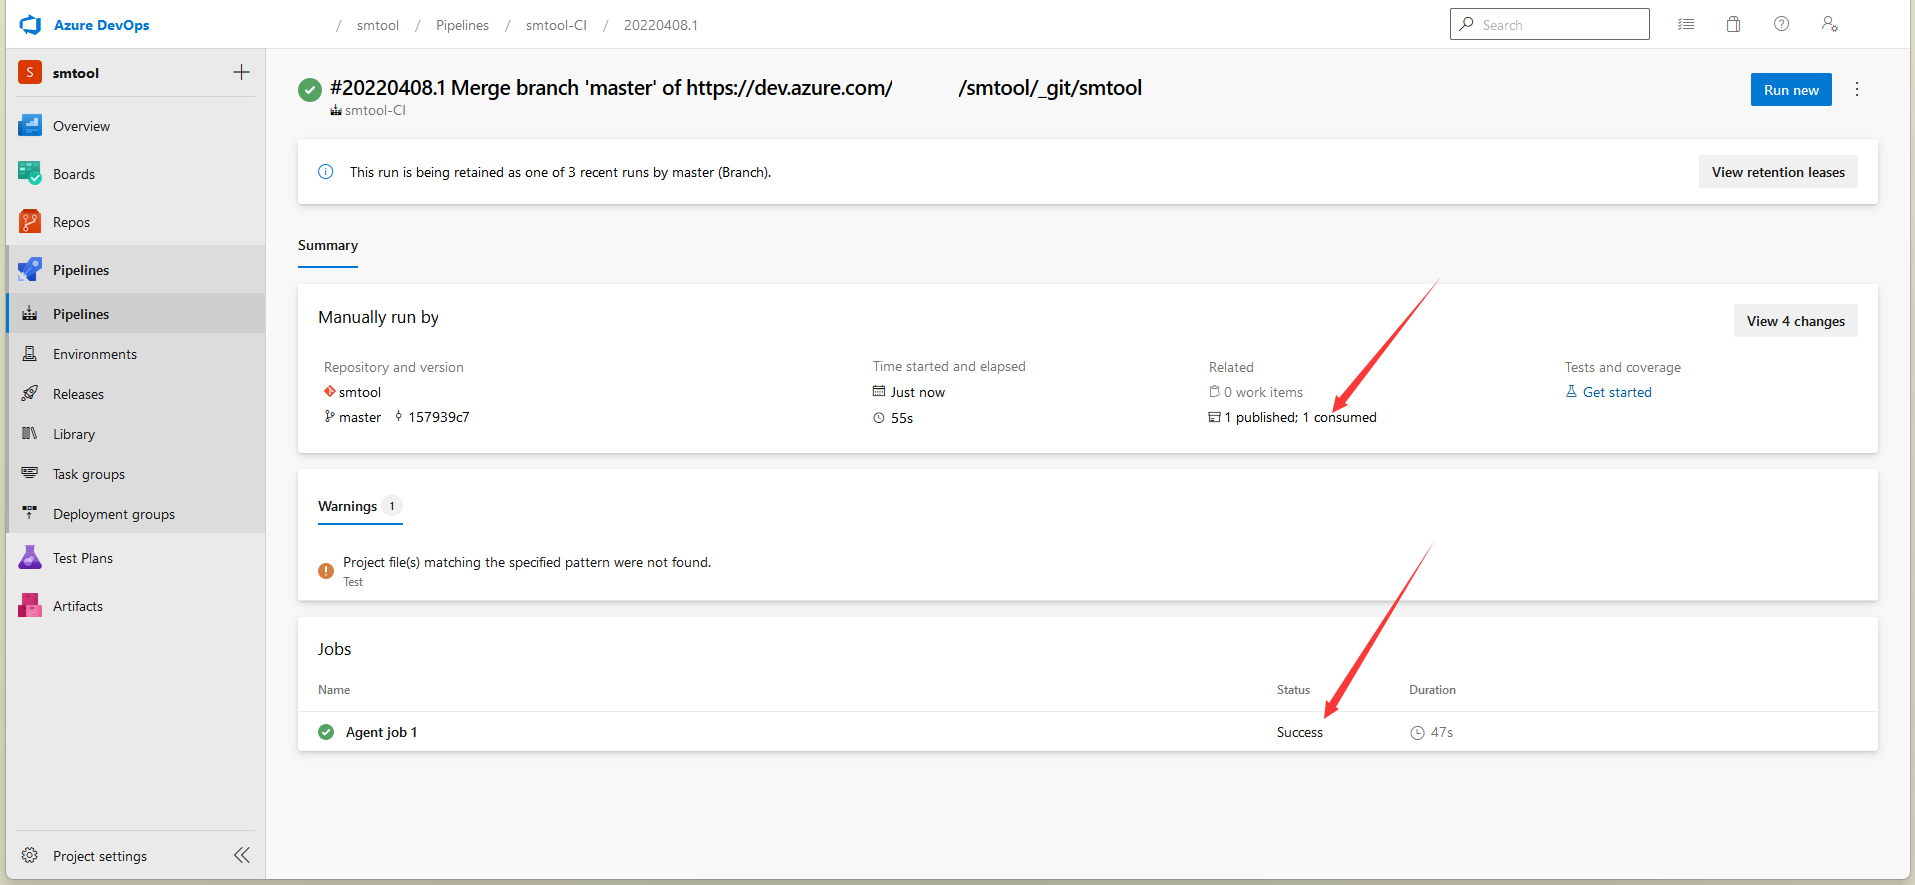
Task: Open Boards in the sidebar
Action: [74, 174]
